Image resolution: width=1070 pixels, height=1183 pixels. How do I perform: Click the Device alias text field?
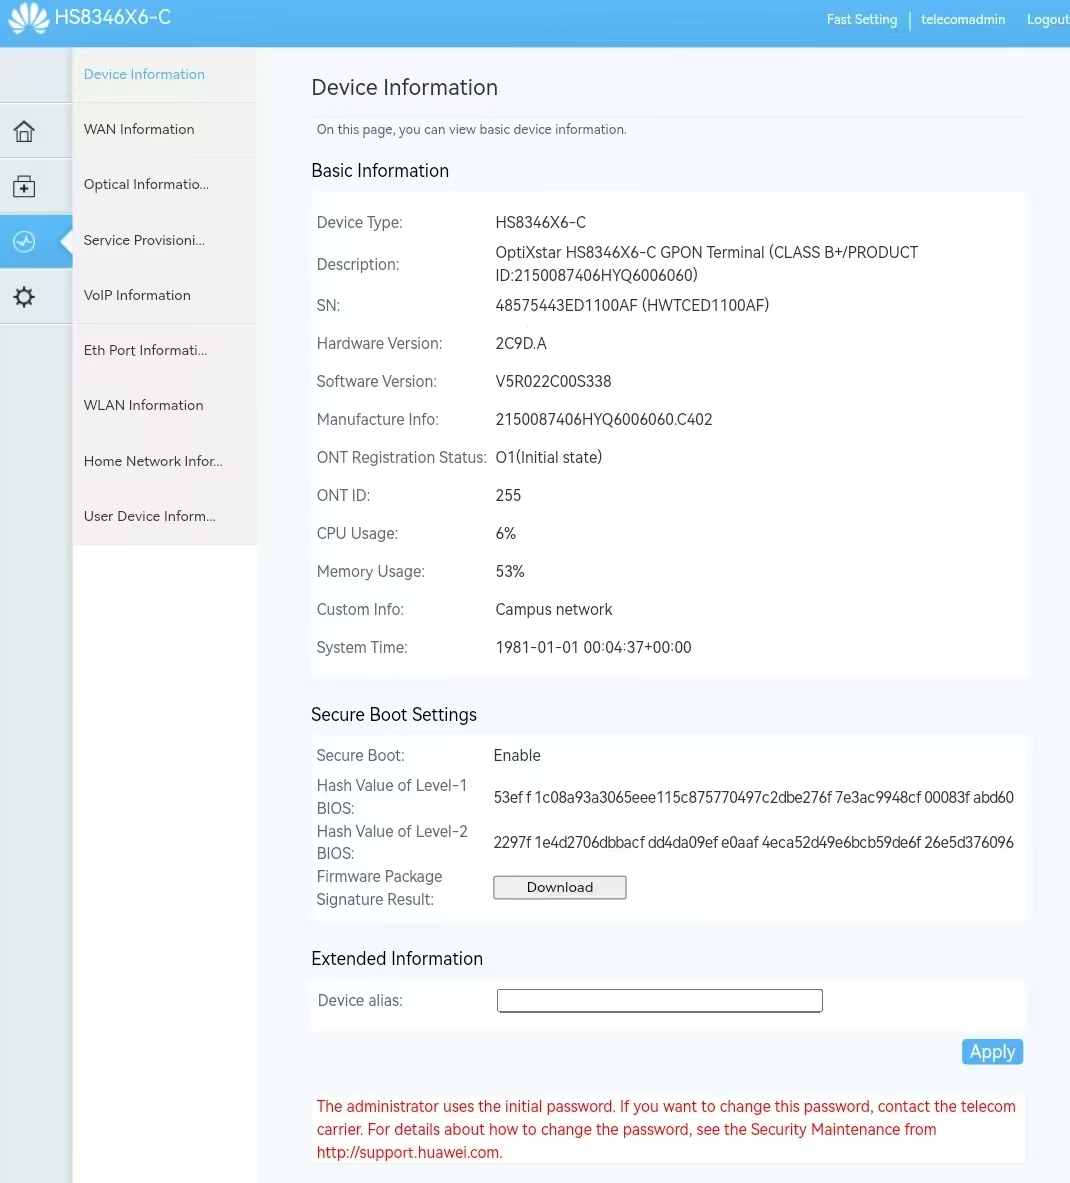[659, 1001]
